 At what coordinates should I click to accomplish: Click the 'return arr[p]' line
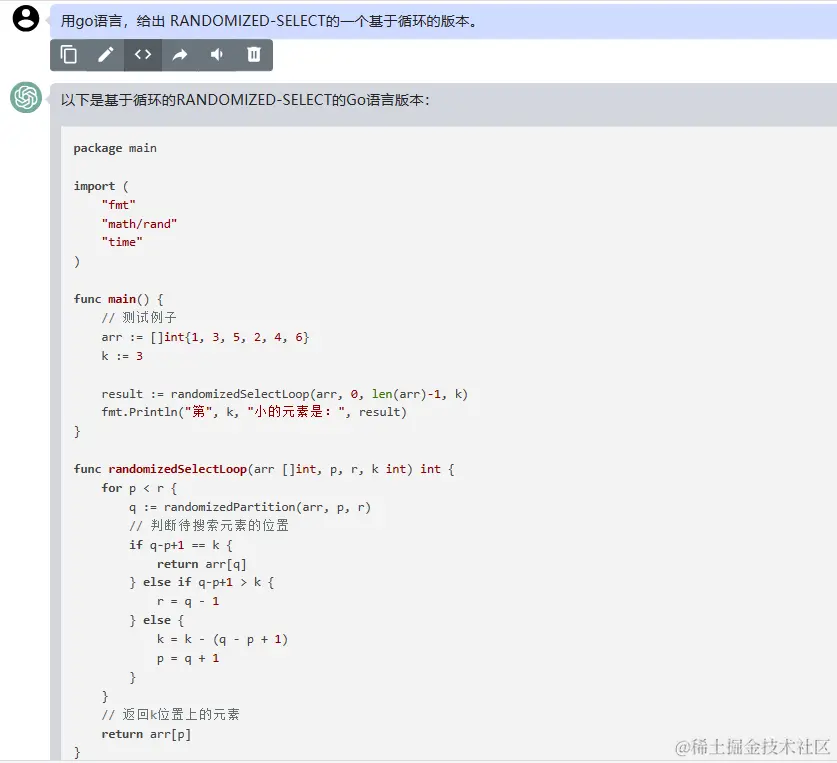point(146,734)
